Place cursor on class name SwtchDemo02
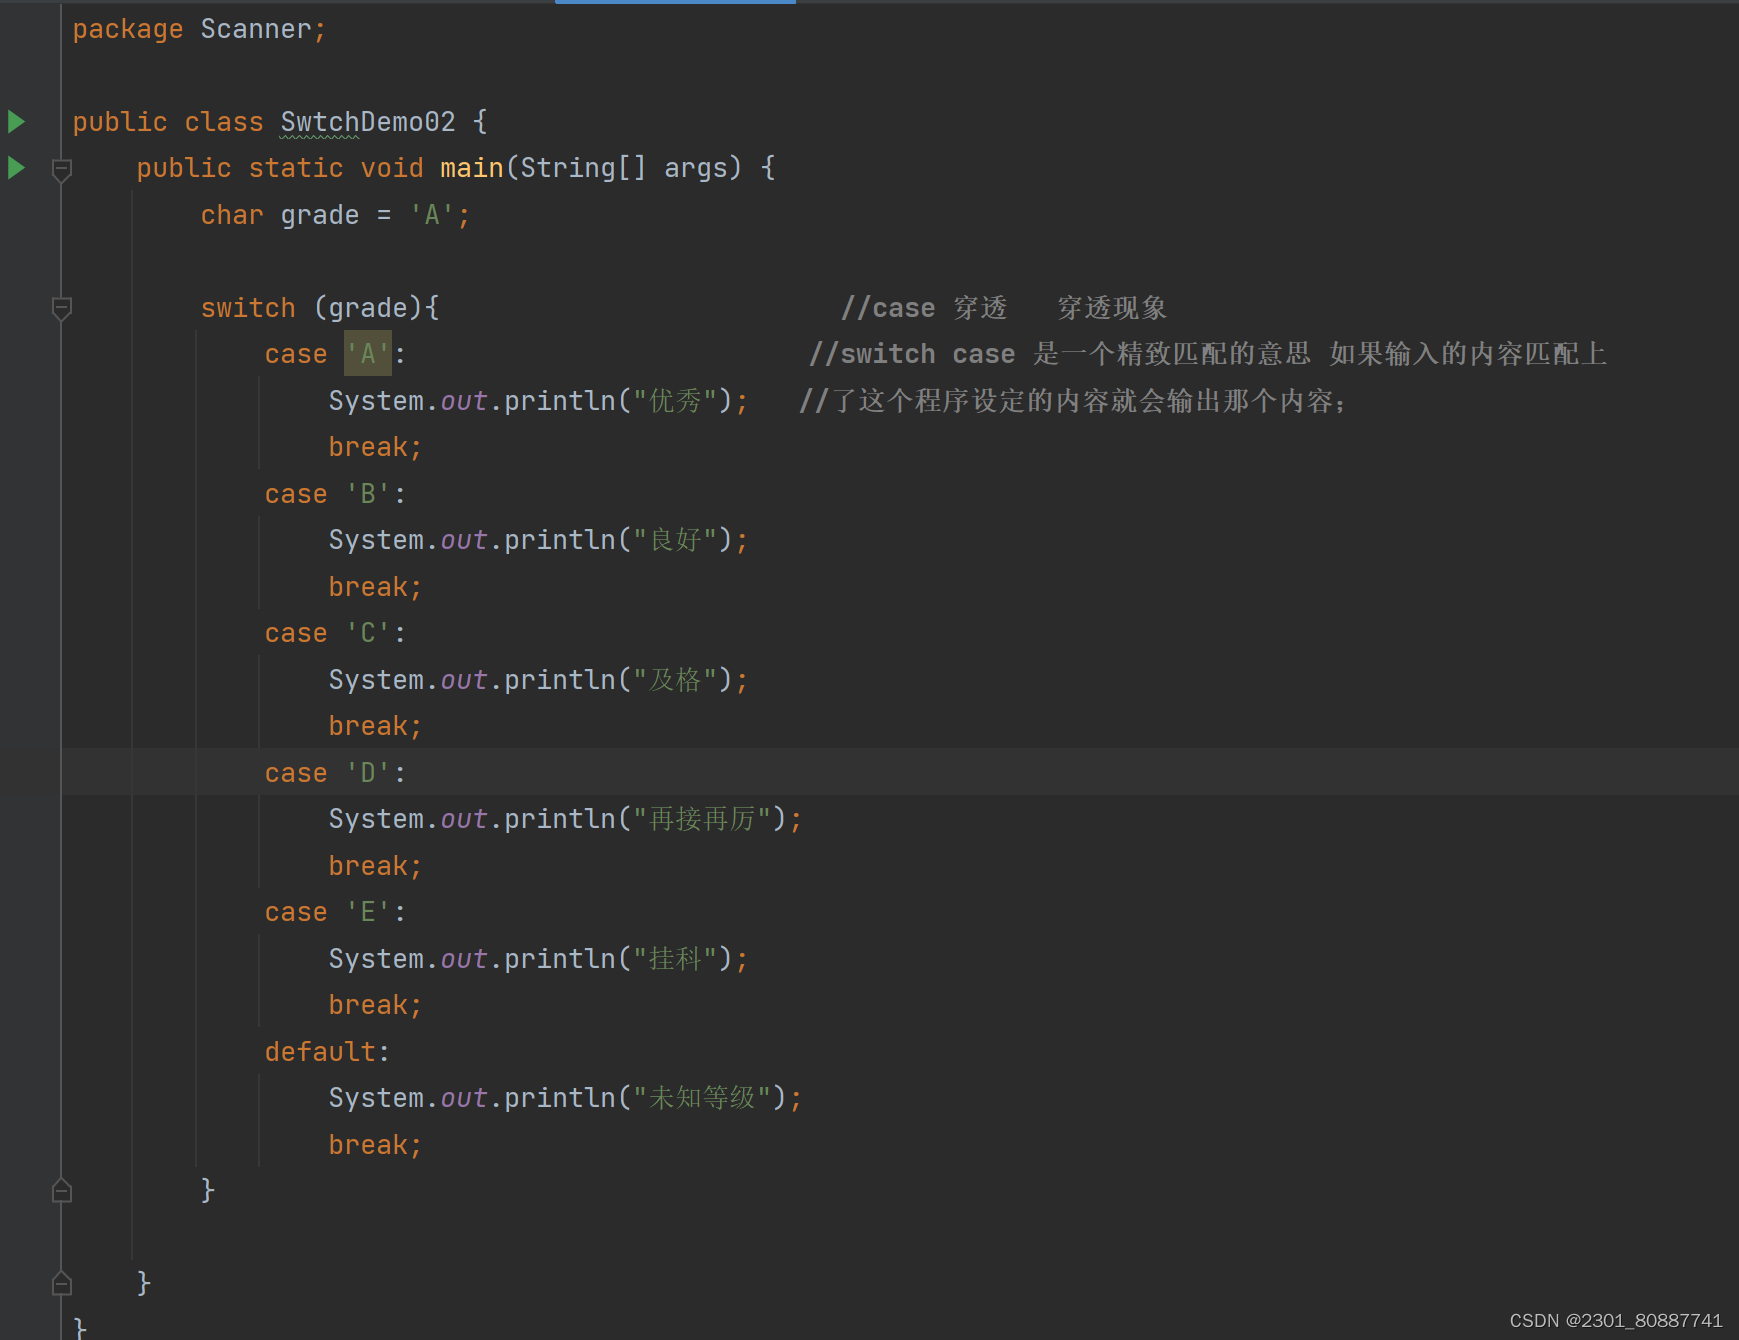Viewport: 1739px width, 1340px height. 367,121
